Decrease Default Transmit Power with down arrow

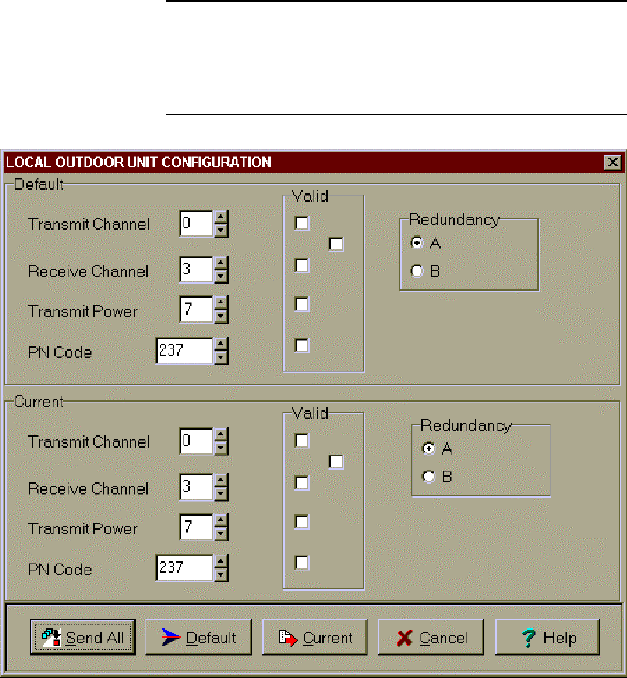(221, 316)
